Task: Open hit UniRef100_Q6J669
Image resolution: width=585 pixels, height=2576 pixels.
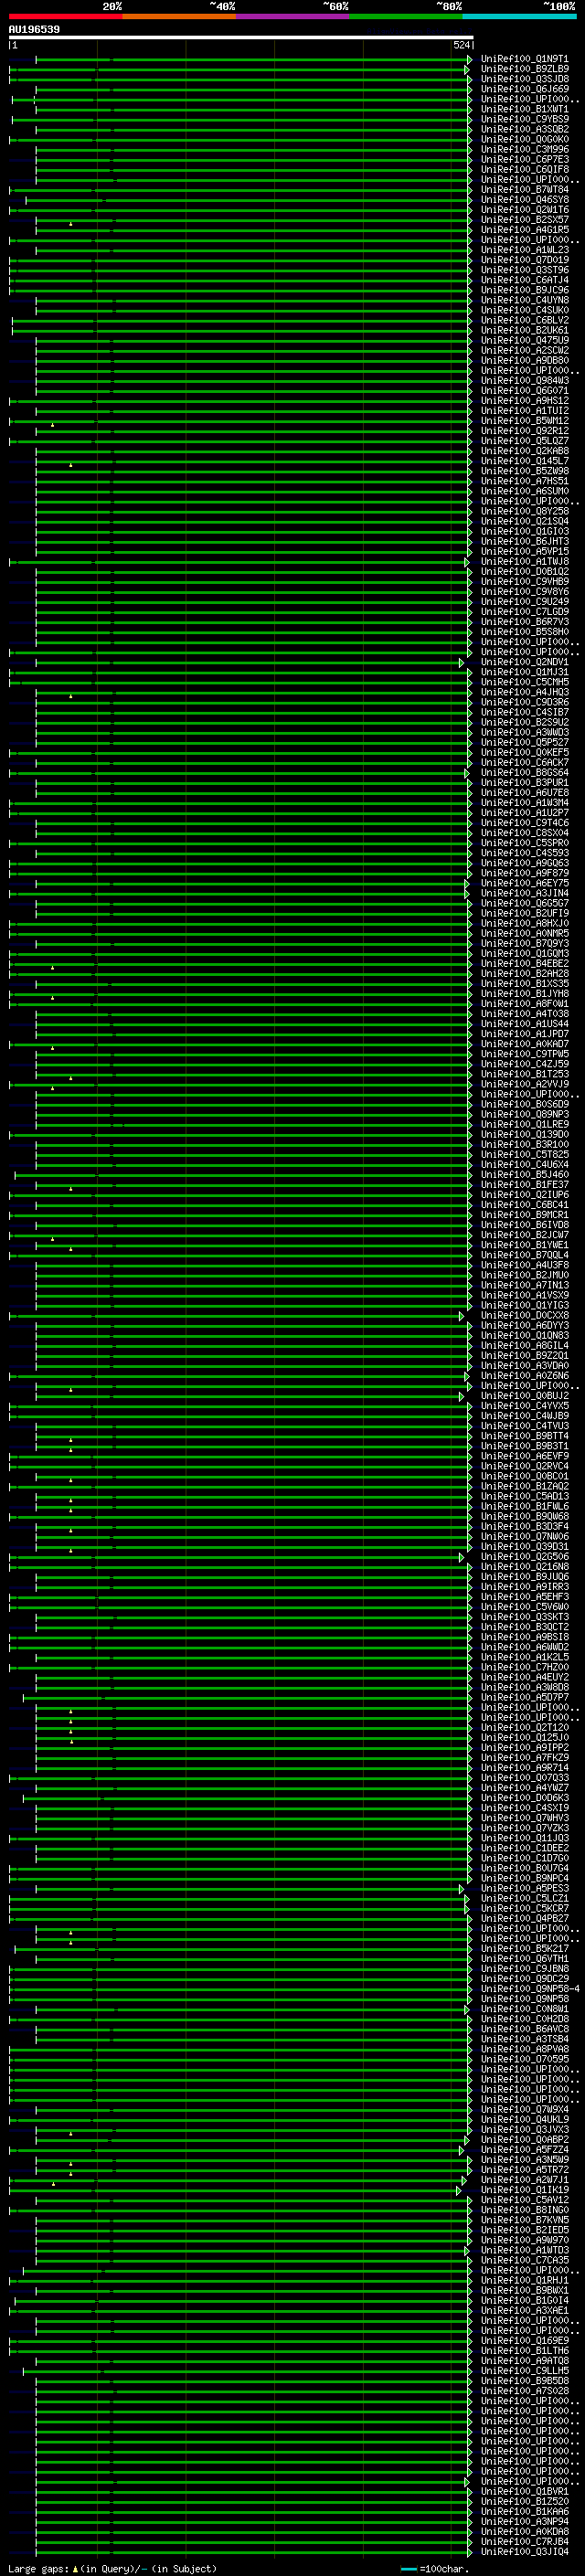Action: 525,89
